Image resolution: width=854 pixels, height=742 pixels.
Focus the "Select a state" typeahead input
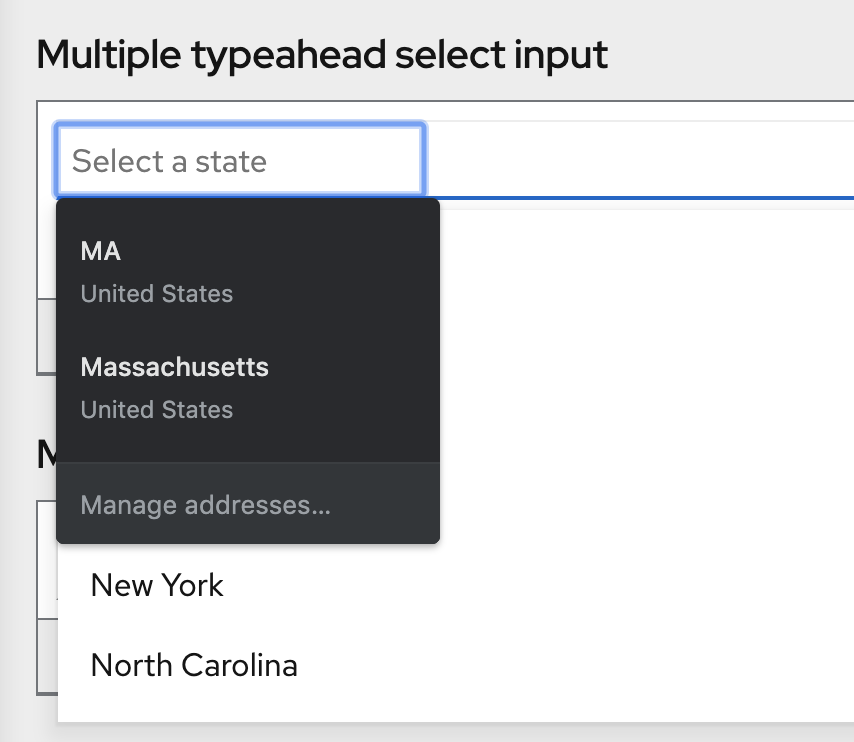click(x=240, y=161)
